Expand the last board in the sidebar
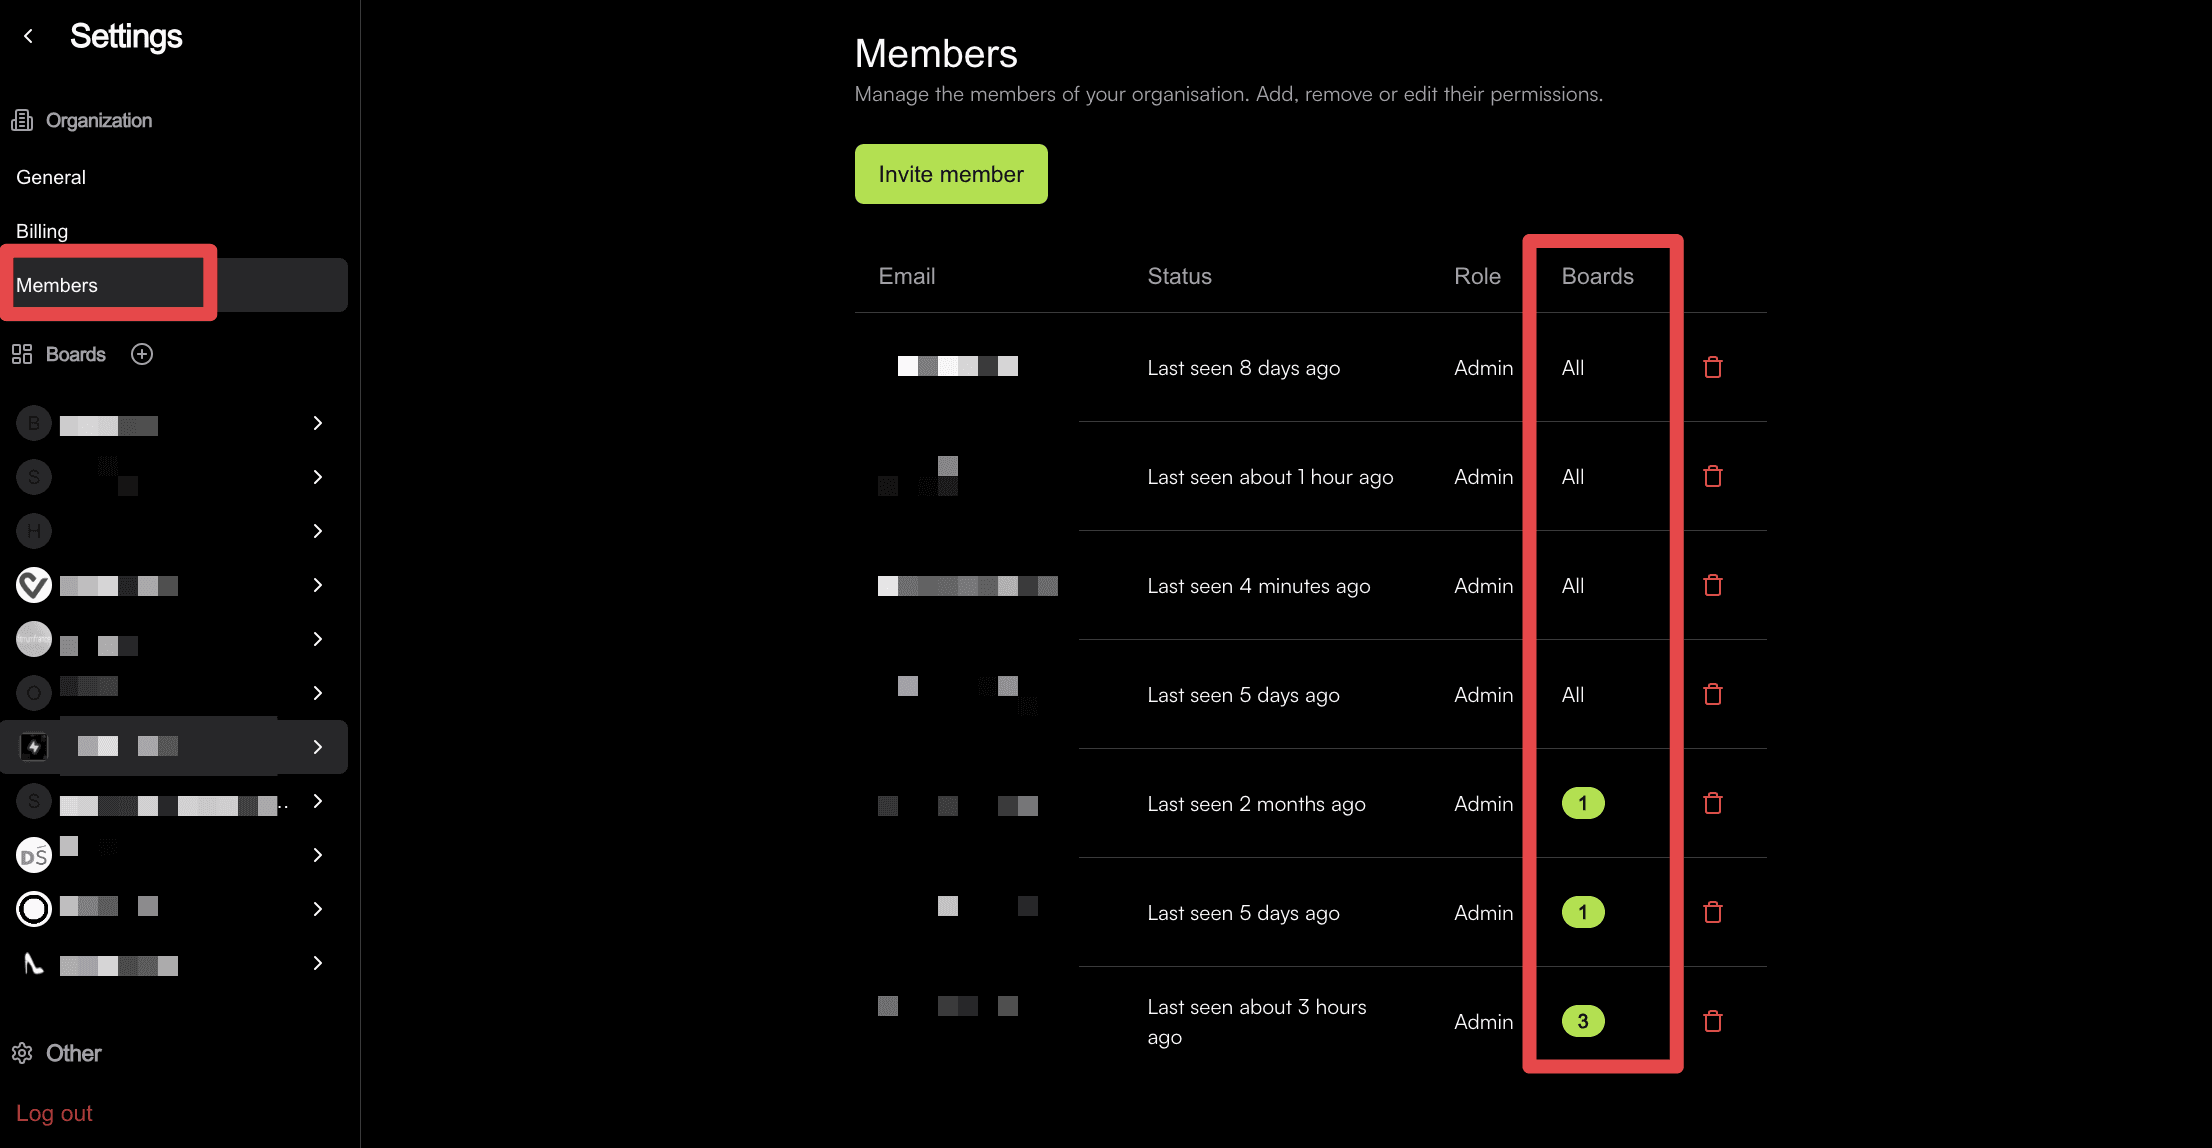2212x1148 pixels. 316,963
